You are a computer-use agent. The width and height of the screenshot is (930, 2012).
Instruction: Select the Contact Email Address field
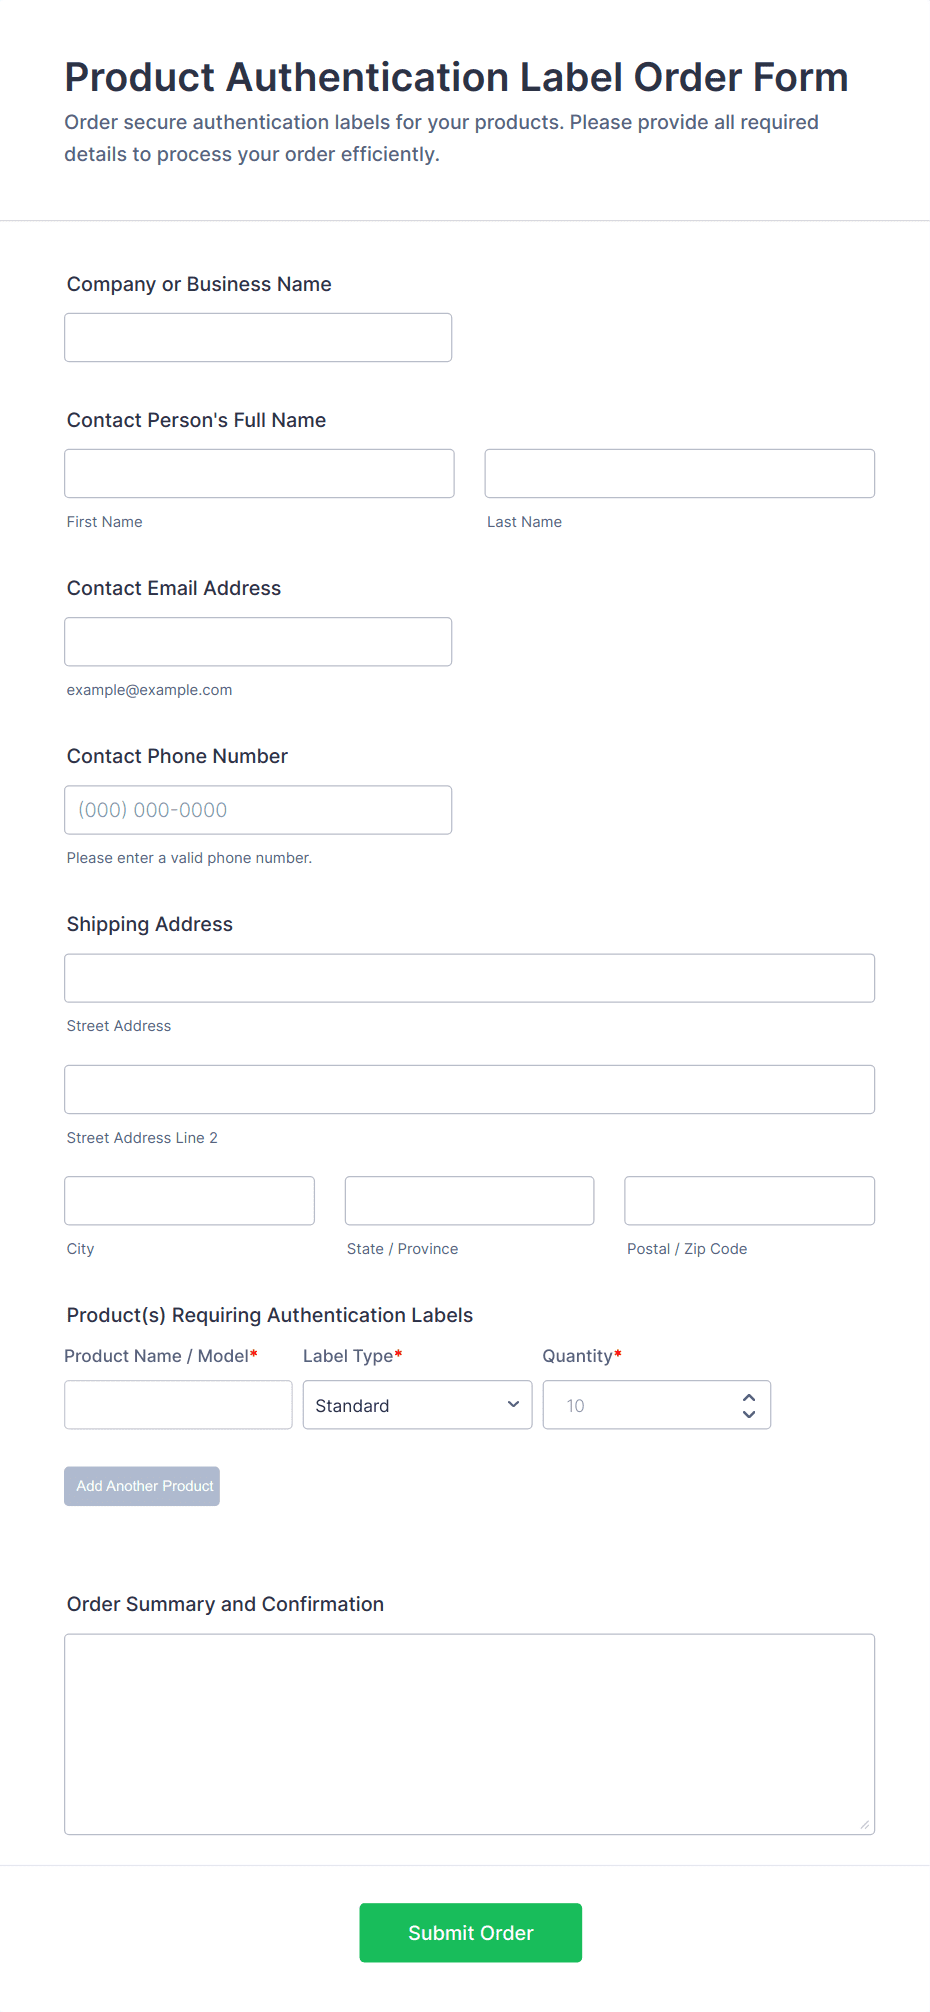[258, 642]
